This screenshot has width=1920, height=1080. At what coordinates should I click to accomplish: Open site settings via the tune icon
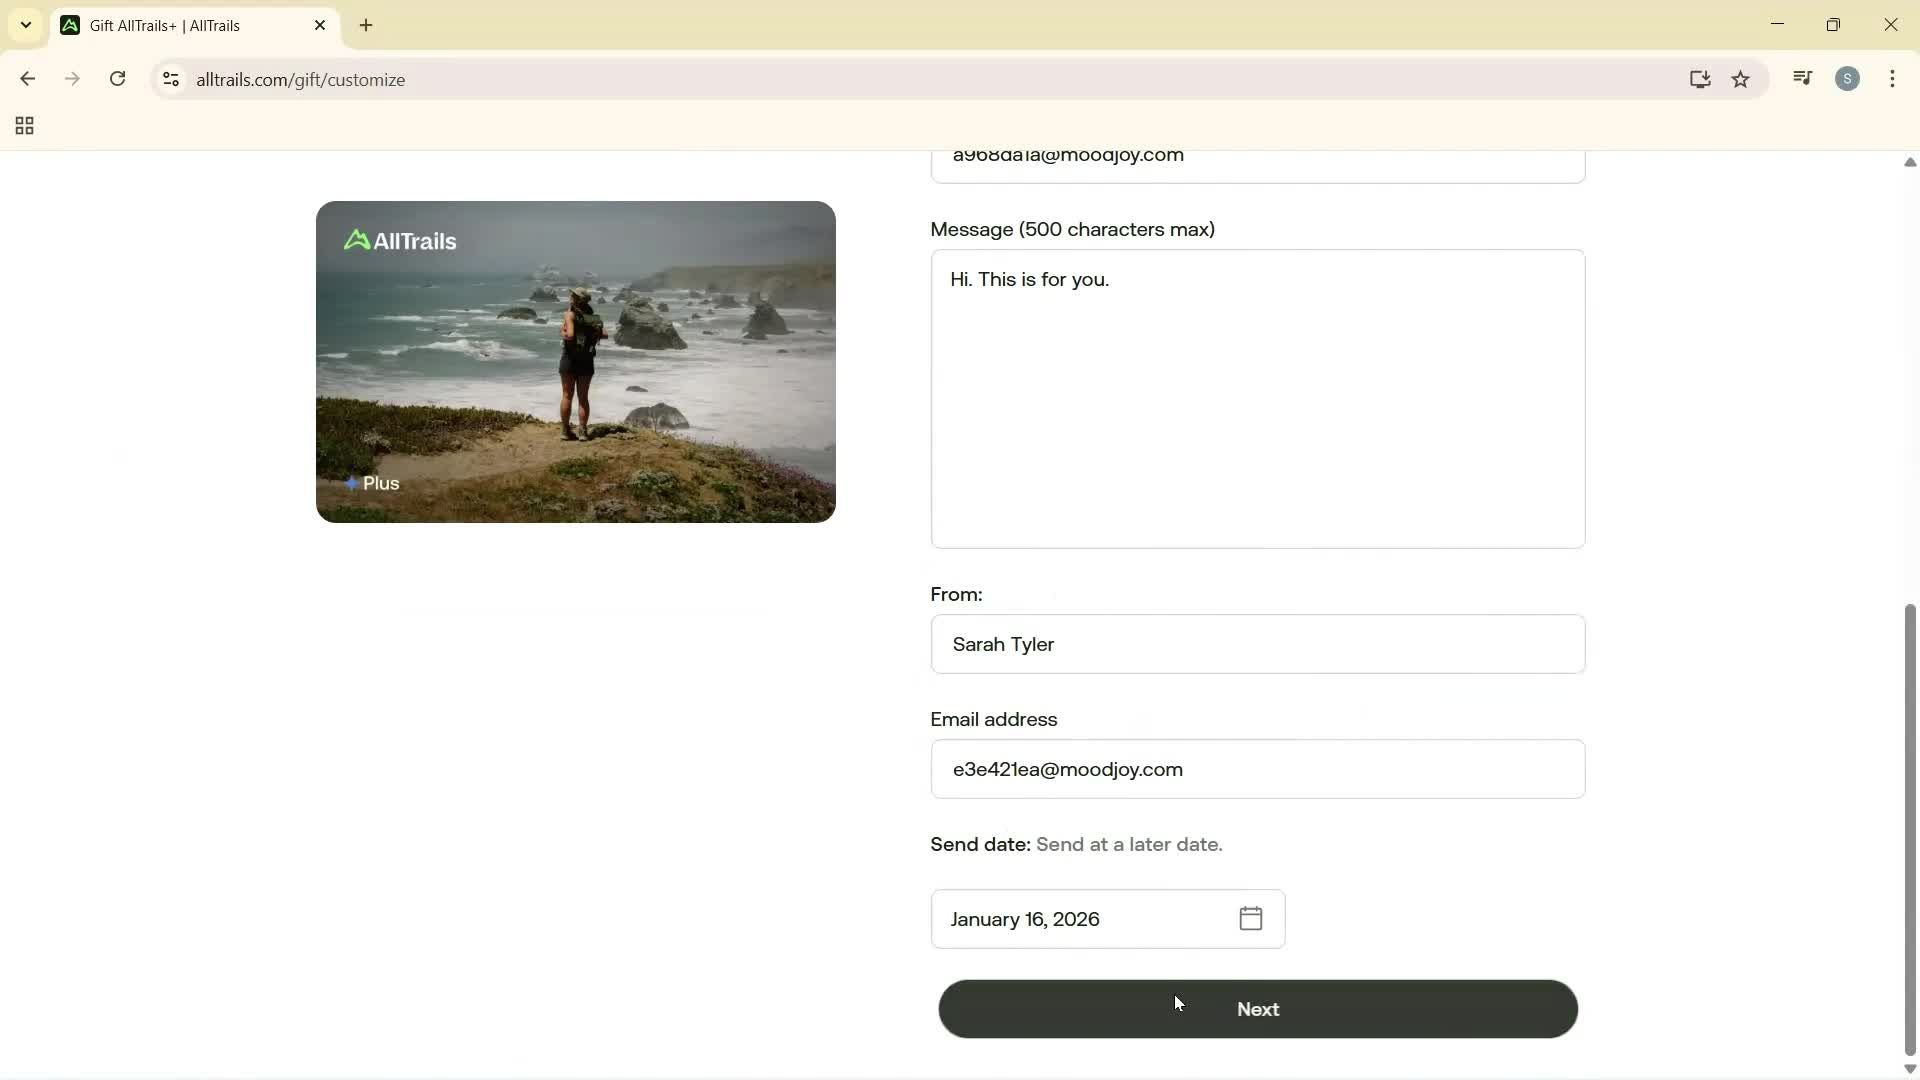point(170,80)
